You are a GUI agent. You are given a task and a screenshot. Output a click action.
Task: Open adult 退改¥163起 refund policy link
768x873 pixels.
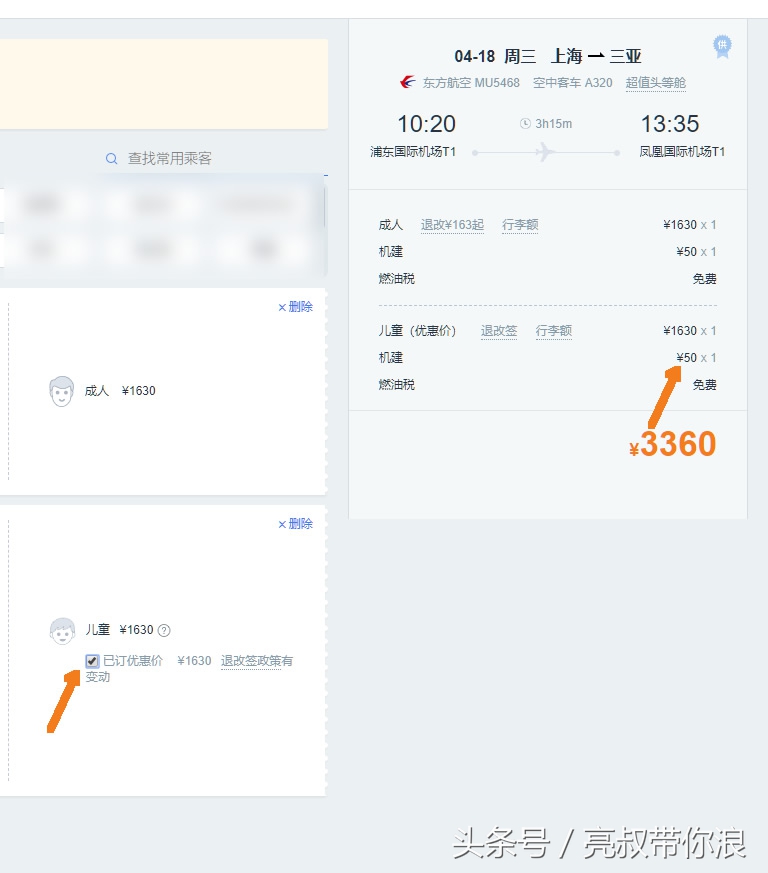(x=452, y=225)
